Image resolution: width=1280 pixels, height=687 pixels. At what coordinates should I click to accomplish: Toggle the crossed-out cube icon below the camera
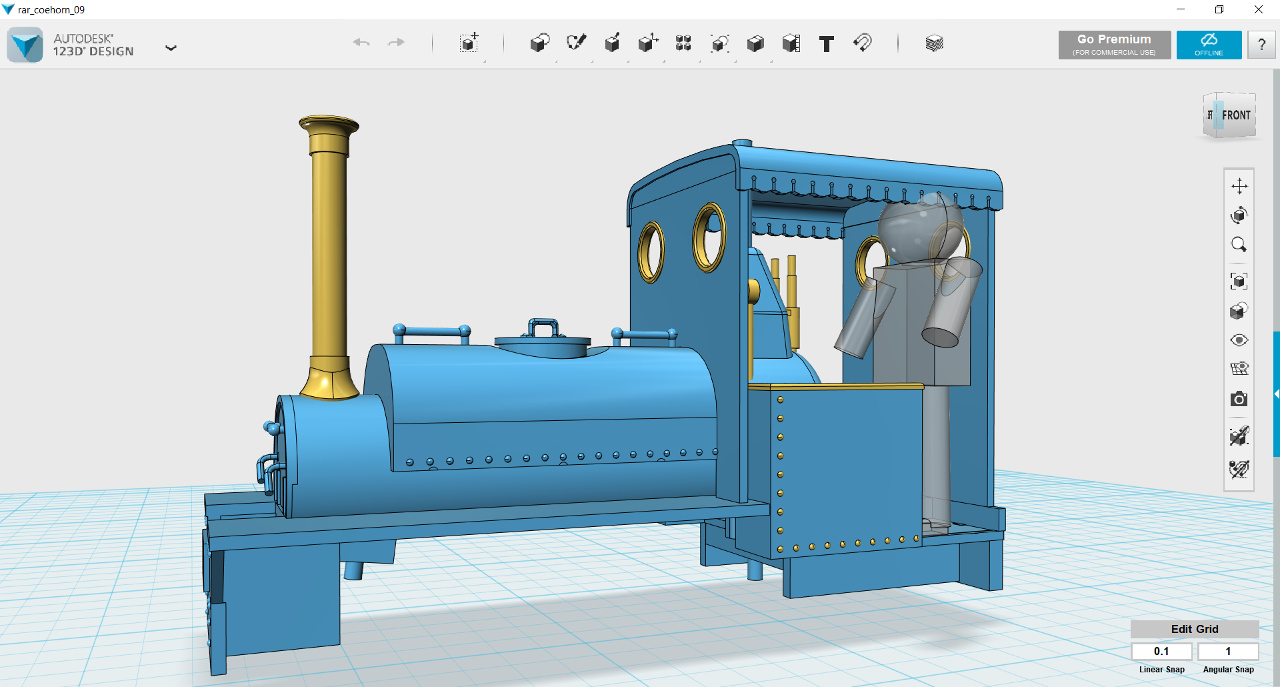[x=1239, y=436]
